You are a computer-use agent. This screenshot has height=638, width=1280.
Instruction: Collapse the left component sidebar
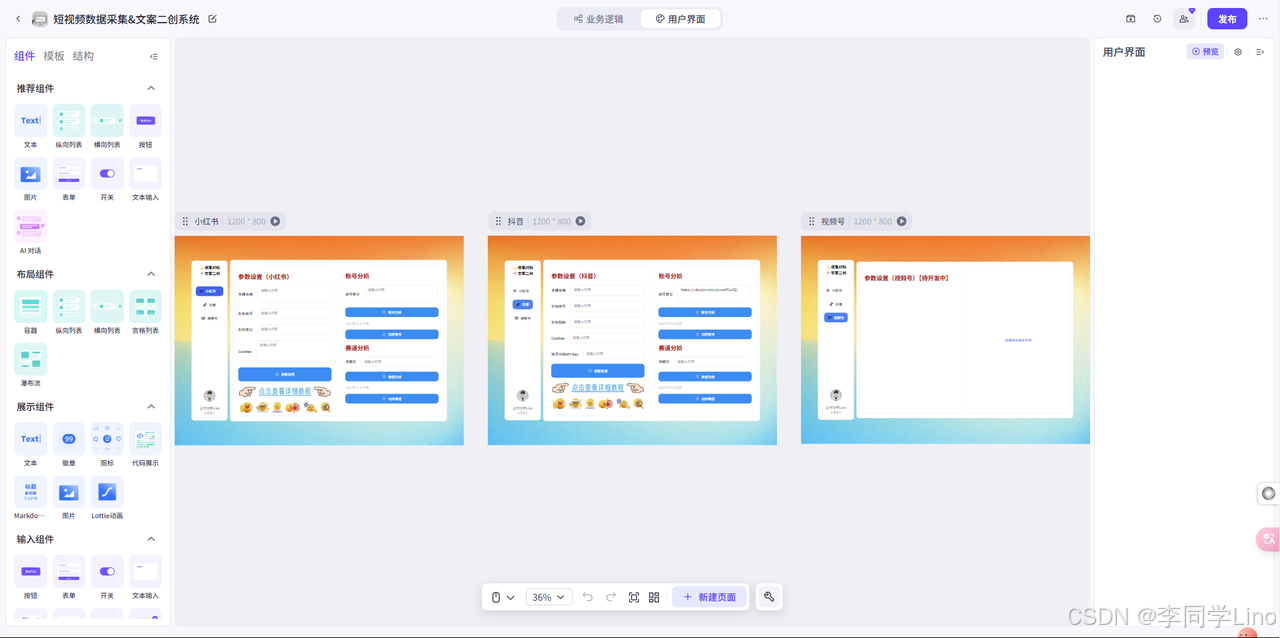click(x=153, y=57)
